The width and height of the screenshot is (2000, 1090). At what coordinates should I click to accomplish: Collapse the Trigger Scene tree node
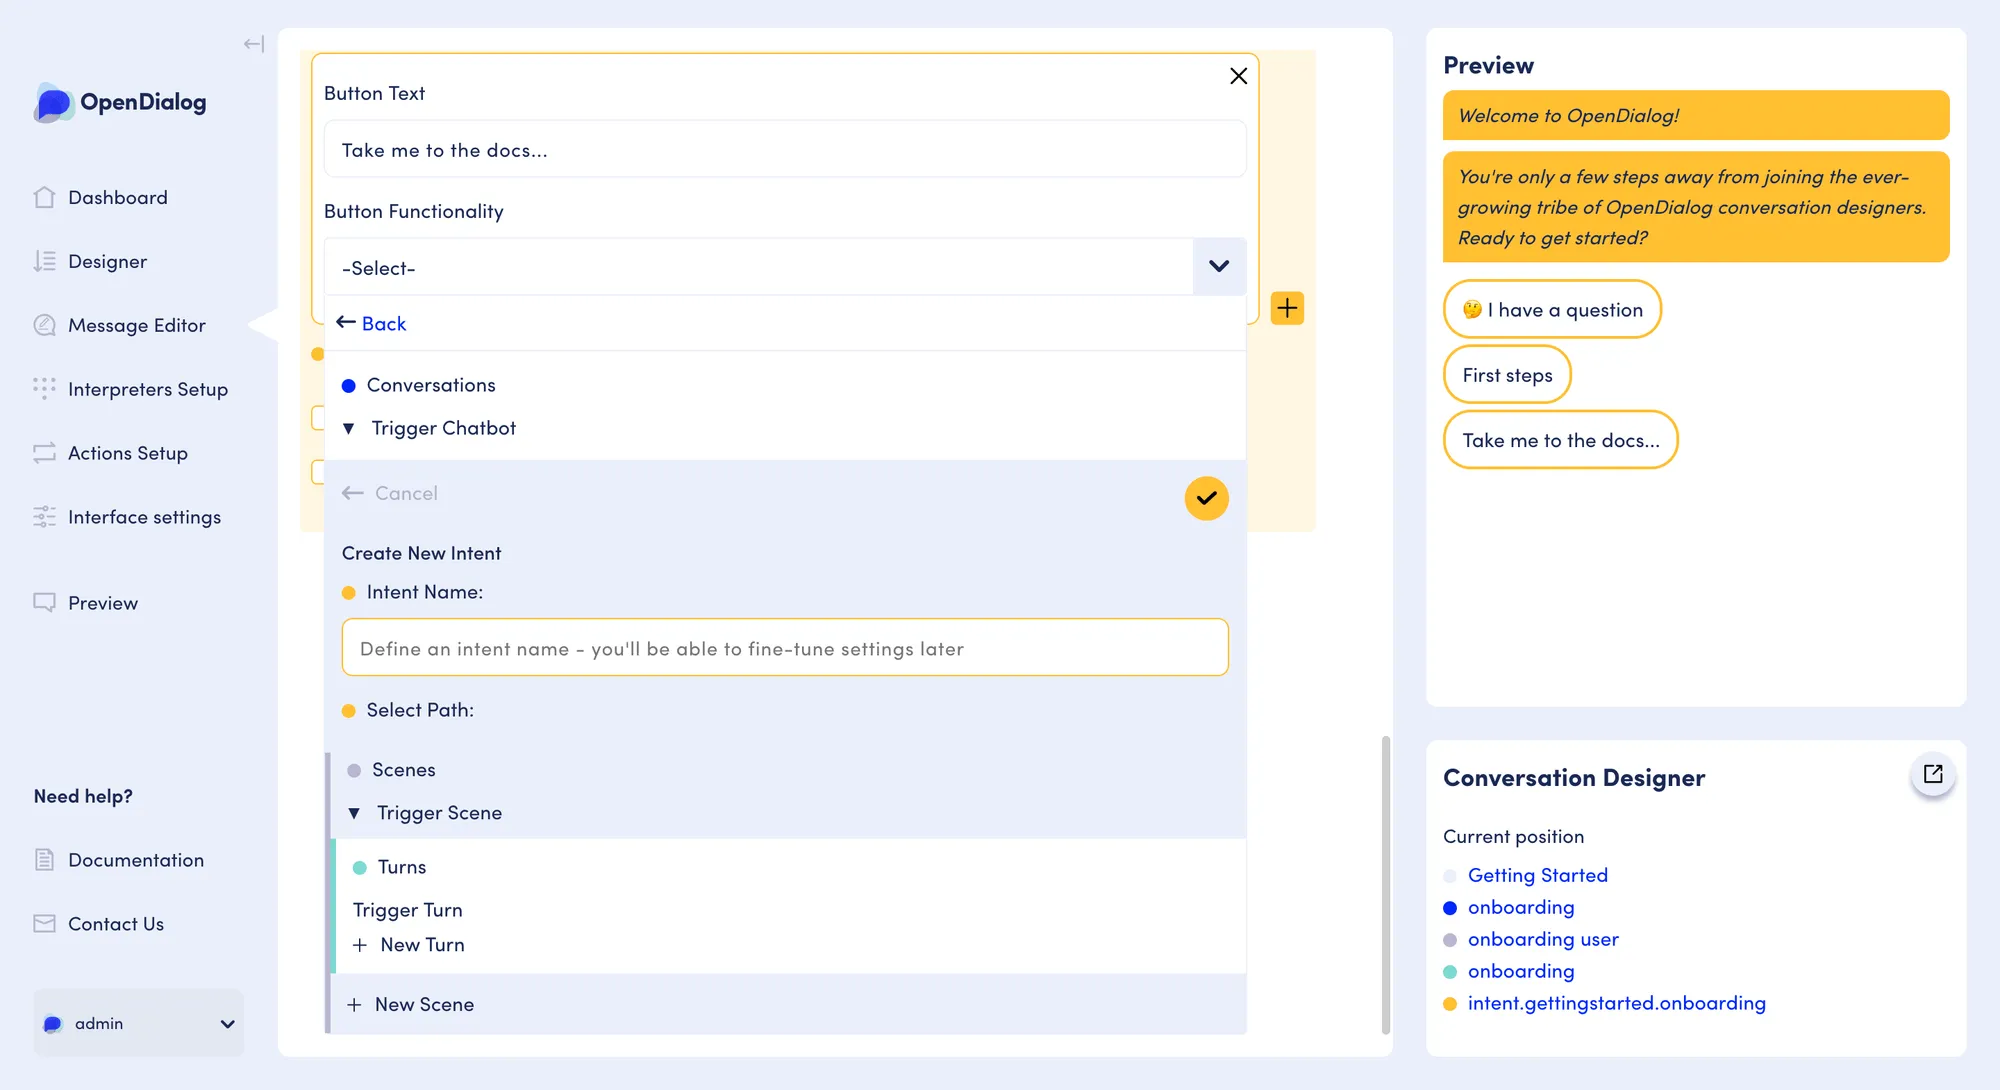pyautogui.click(x=354, y=814)
